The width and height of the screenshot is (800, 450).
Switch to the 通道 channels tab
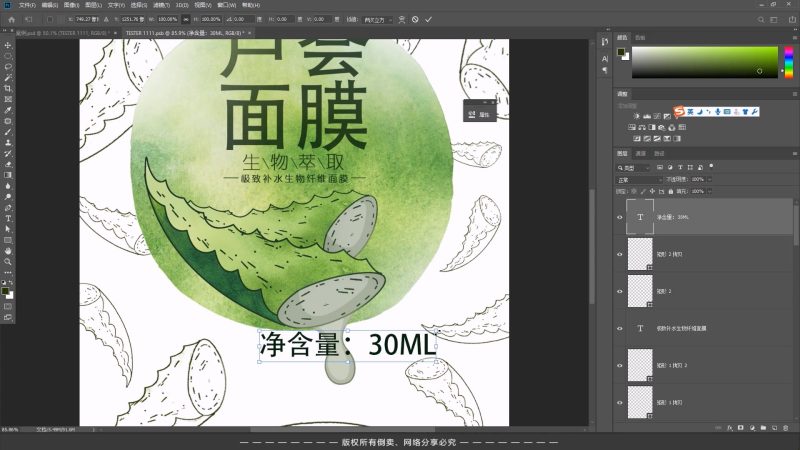641,154
